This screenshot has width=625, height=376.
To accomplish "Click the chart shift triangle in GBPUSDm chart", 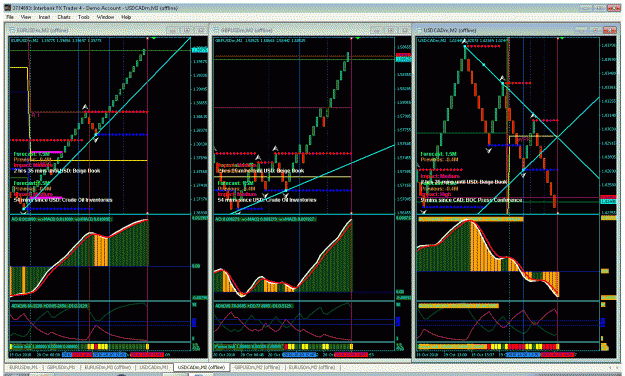I will (x=358, y=38).
